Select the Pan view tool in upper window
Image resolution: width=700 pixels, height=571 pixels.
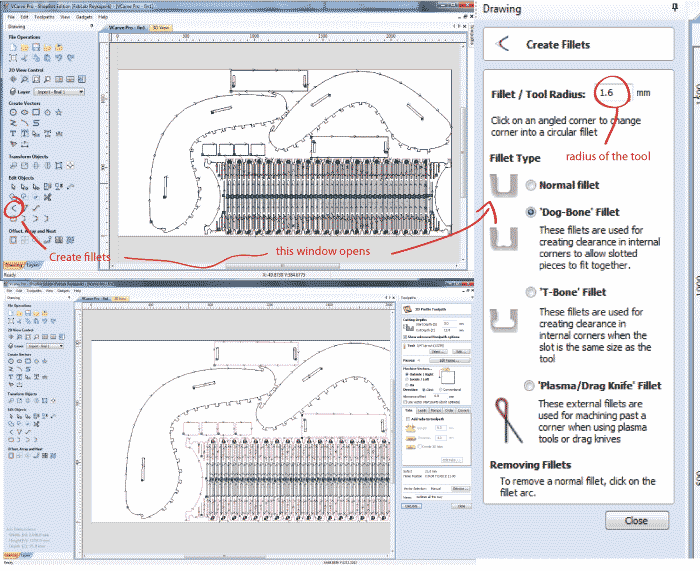13,79
